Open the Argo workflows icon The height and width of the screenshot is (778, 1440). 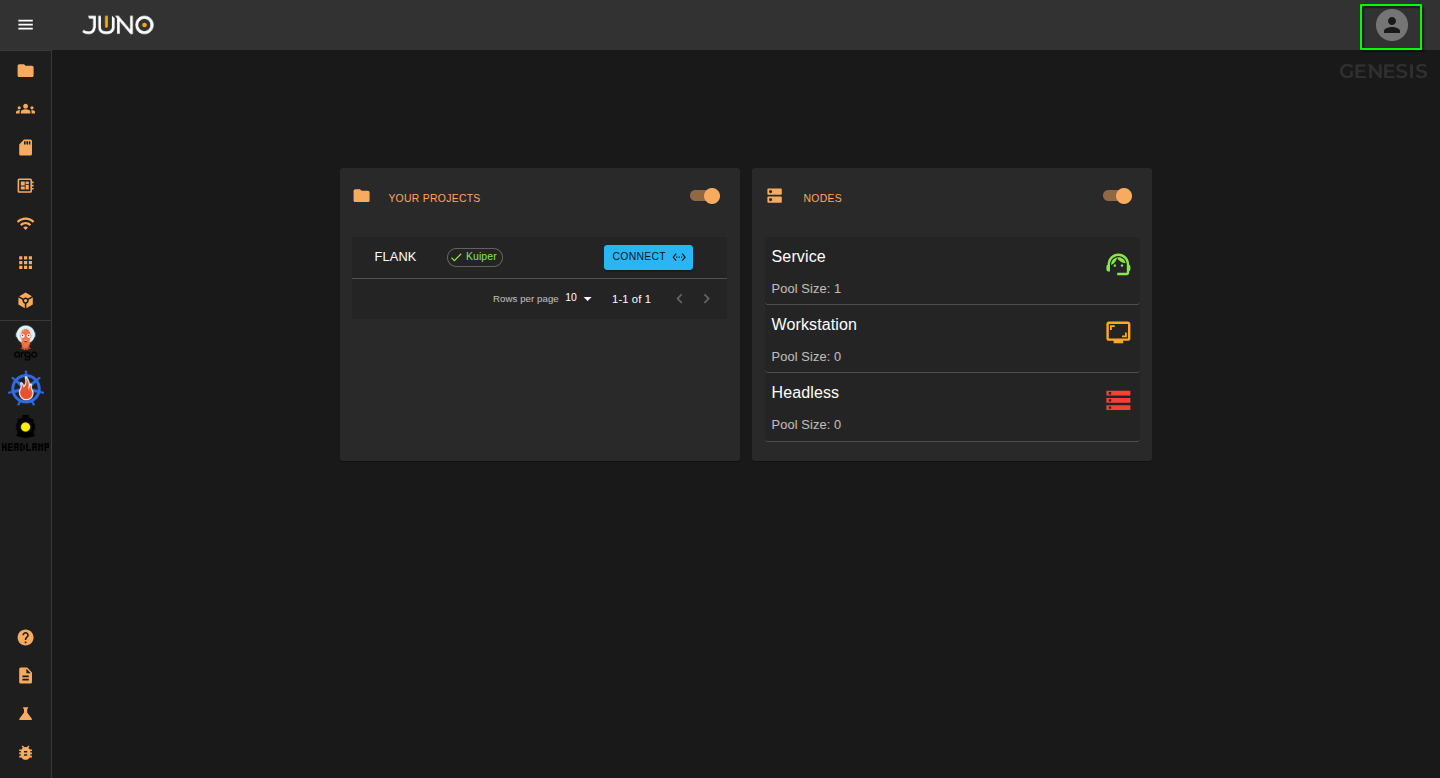[25, 342]
